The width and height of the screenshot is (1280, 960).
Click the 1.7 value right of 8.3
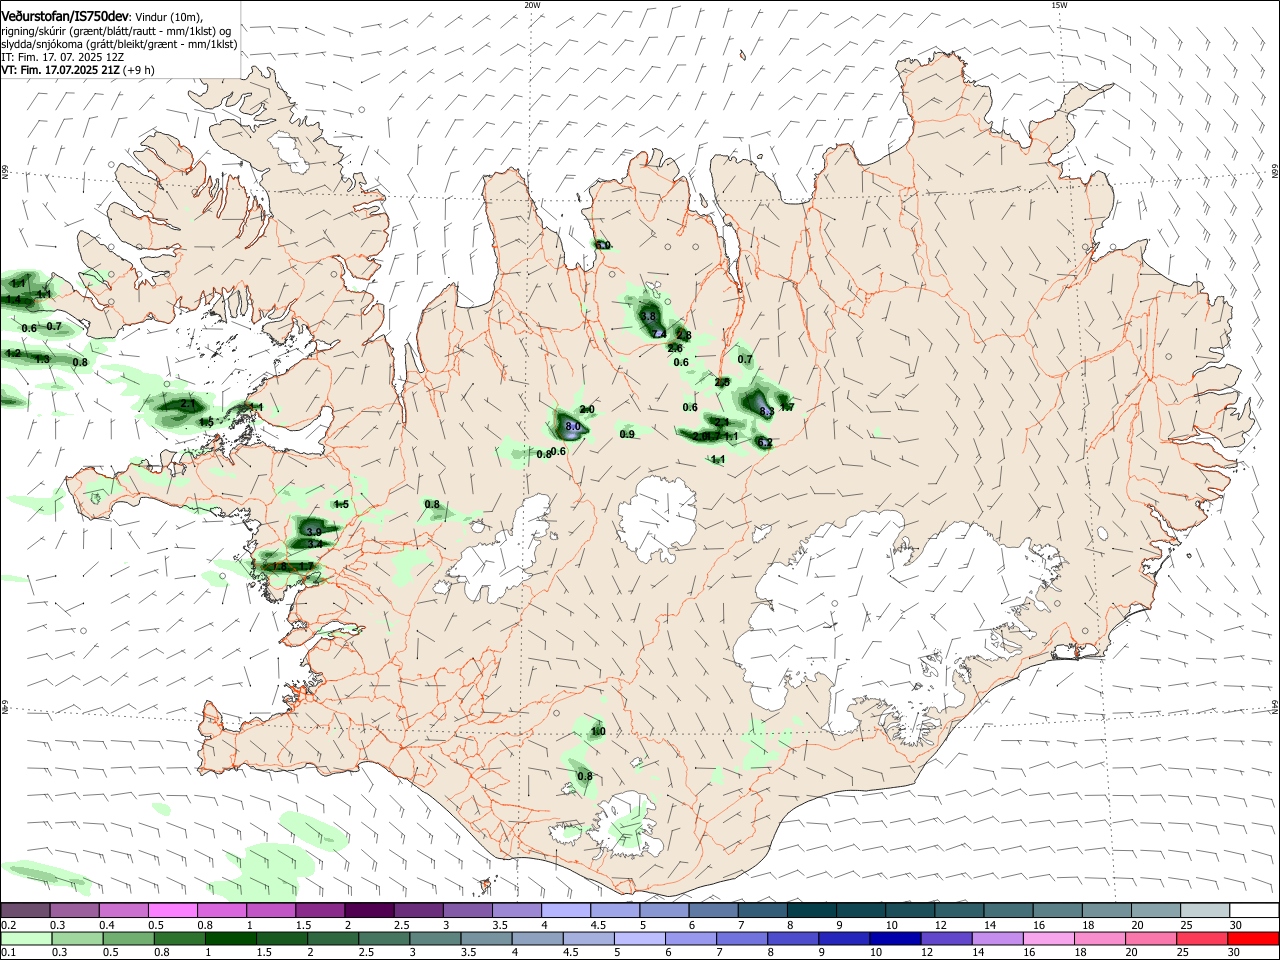[x=787, y=407]
